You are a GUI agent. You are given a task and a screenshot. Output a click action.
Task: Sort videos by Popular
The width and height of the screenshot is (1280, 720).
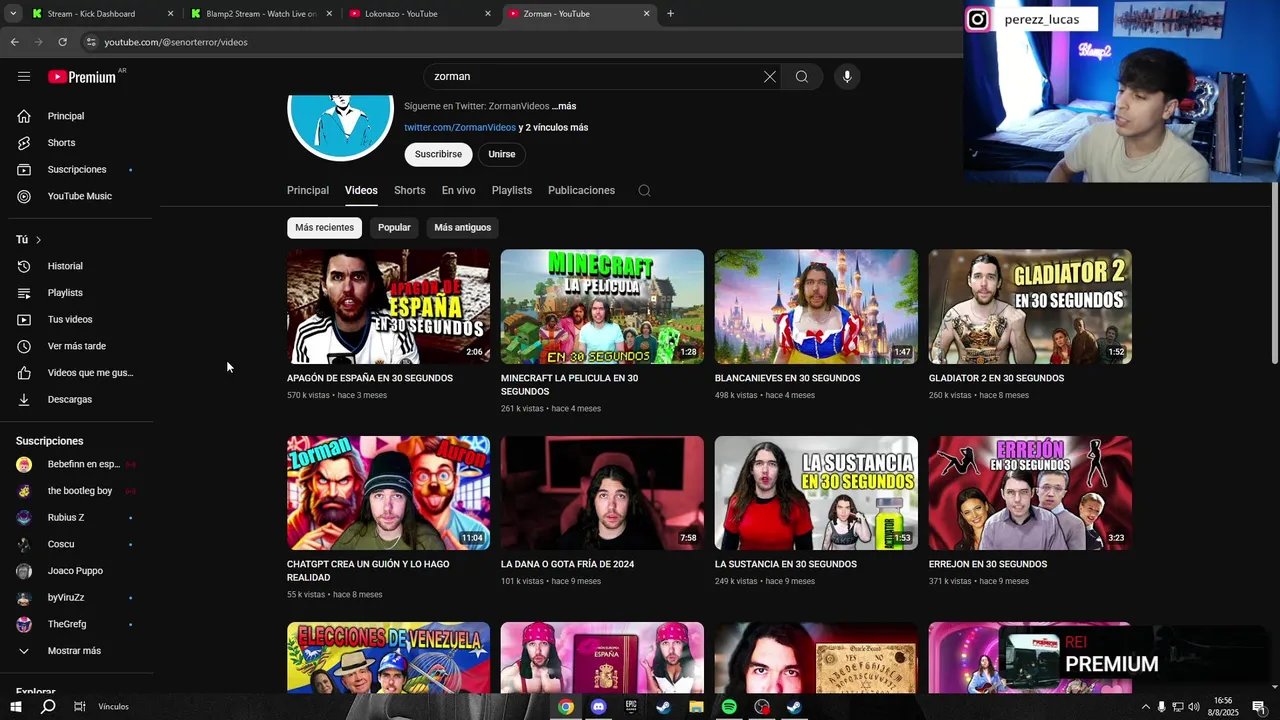pyautogui.click(x=394, y=227)
